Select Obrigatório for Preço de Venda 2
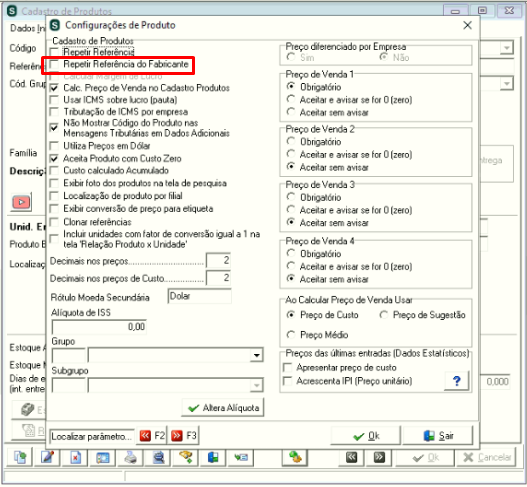Screen dimensions: 527x487 pyautogui.click(x=291, y=141)
